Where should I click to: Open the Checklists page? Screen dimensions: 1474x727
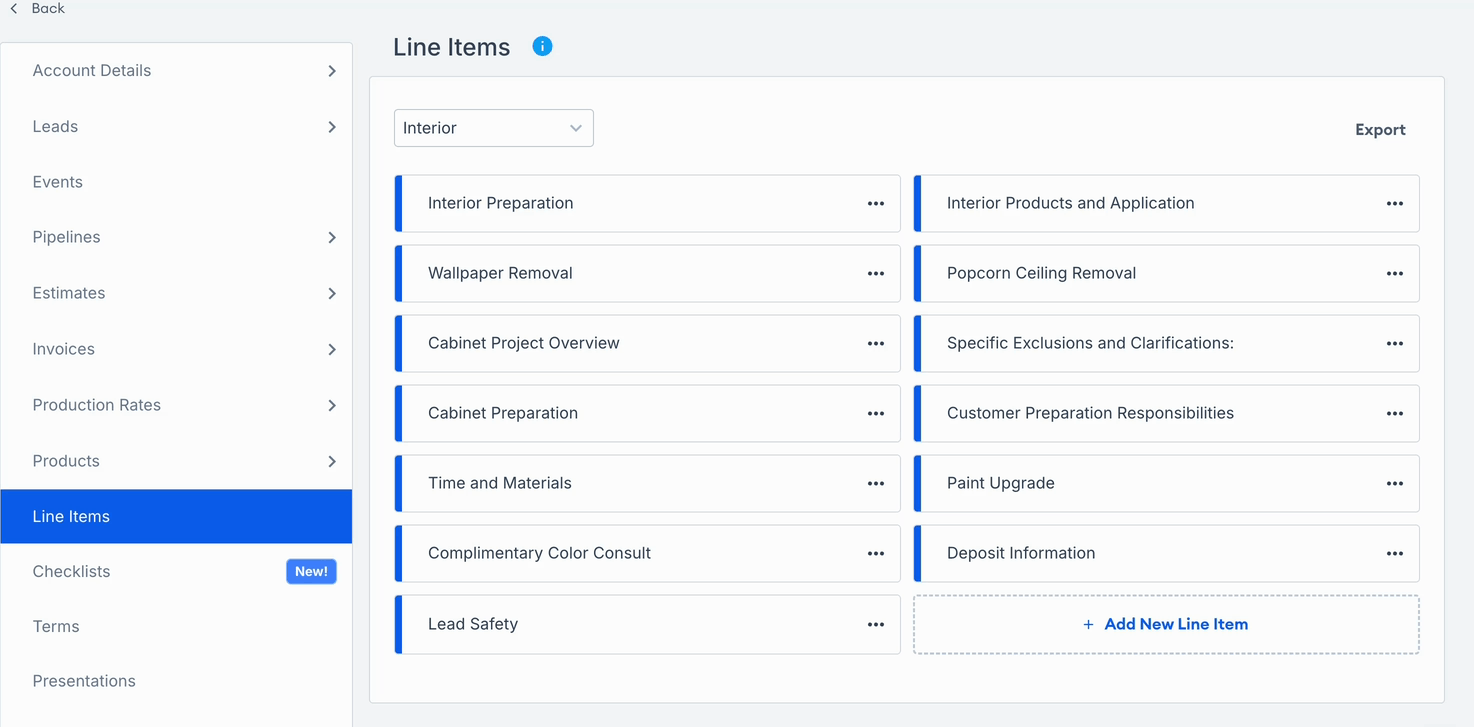[x=177, y=571]
